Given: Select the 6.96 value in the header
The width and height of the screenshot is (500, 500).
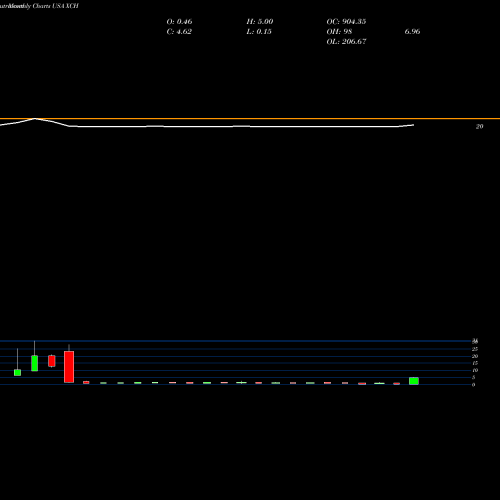Looking at the screenshot, I should 412,32.
